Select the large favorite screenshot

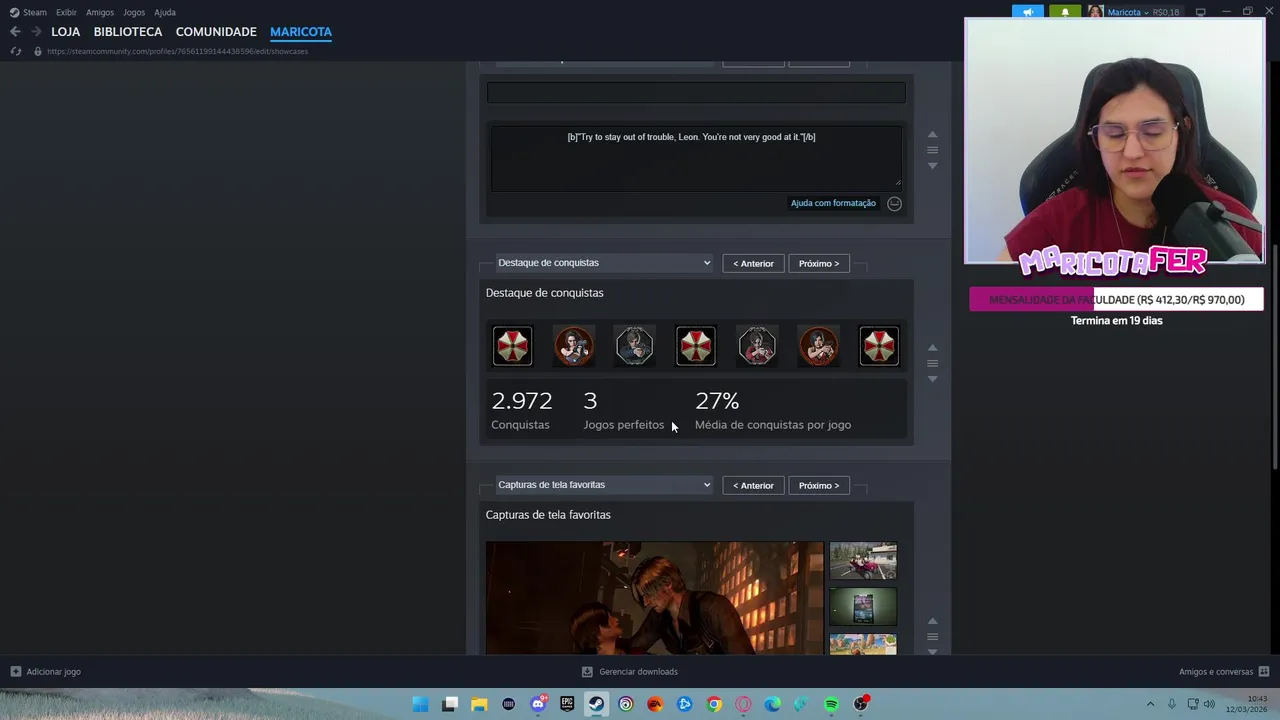655,598
